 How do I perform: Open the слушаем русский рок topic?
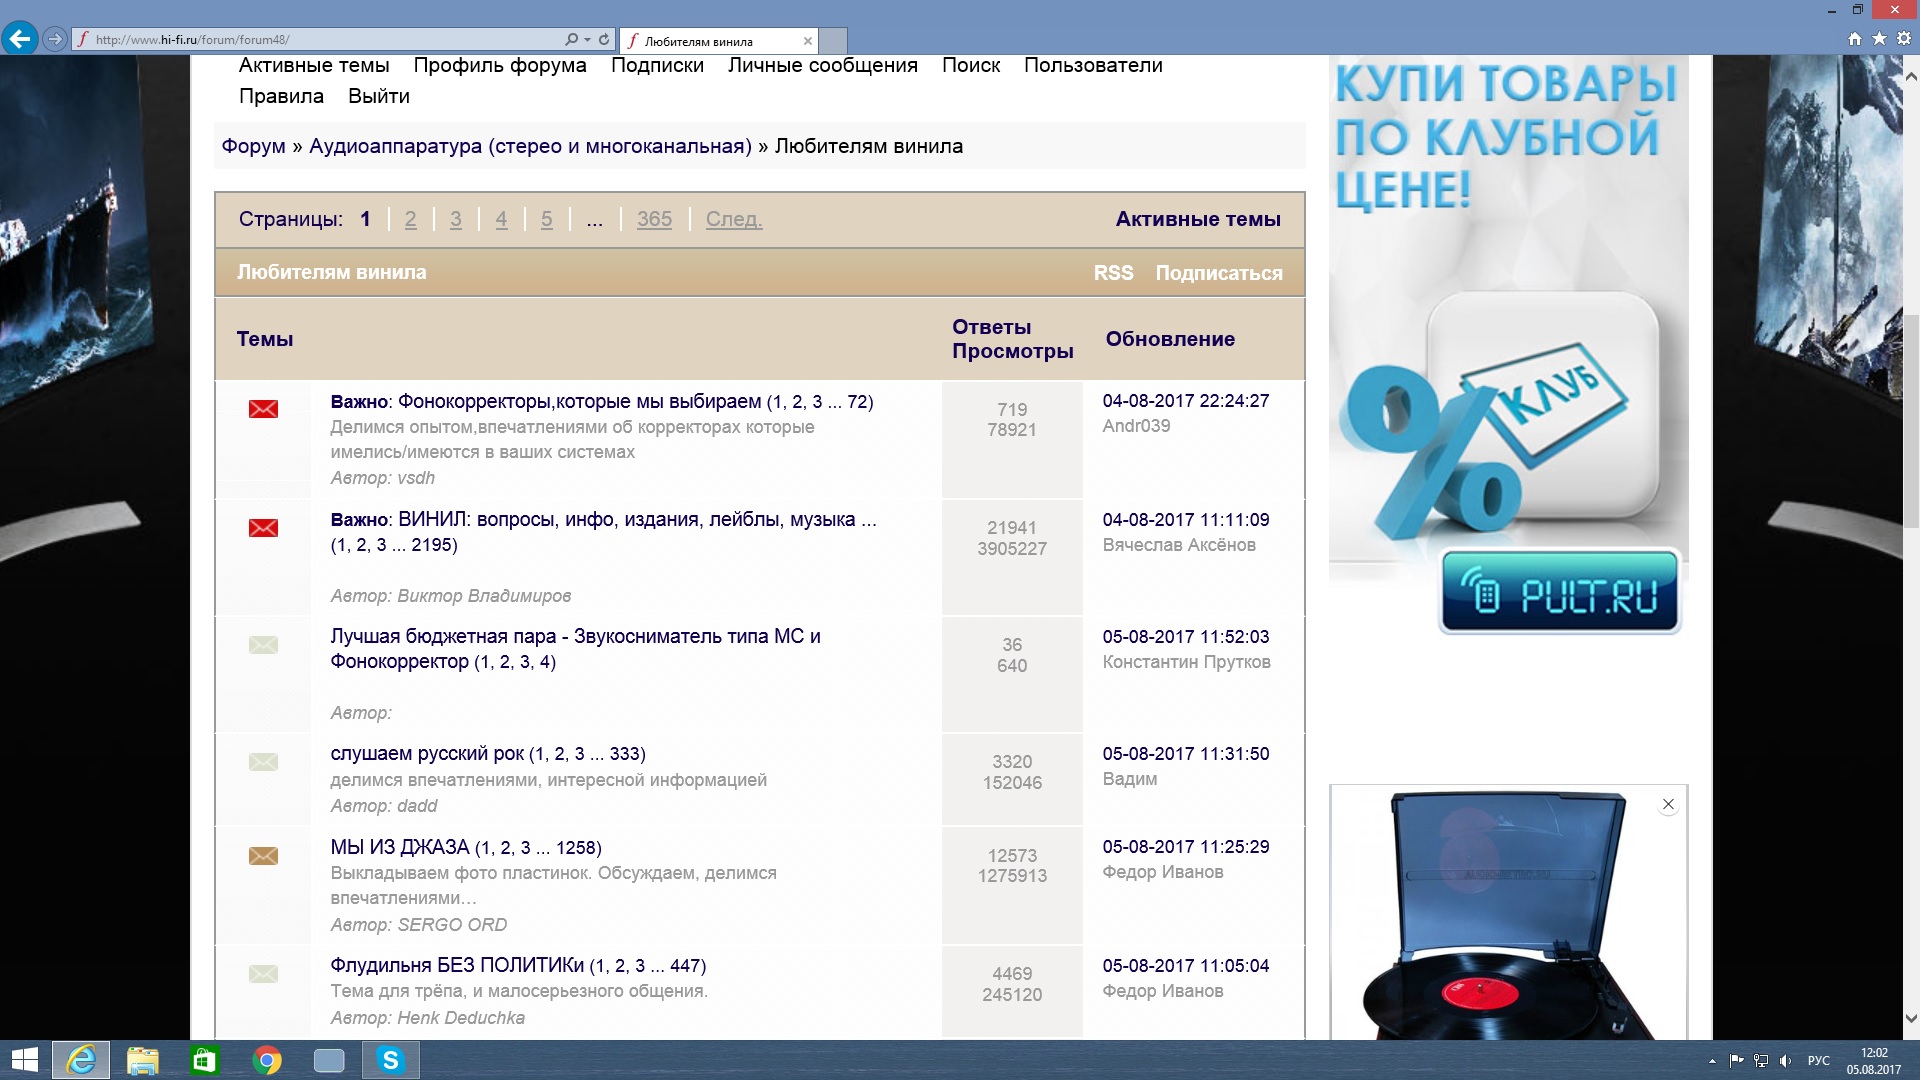tap(427, 754)
